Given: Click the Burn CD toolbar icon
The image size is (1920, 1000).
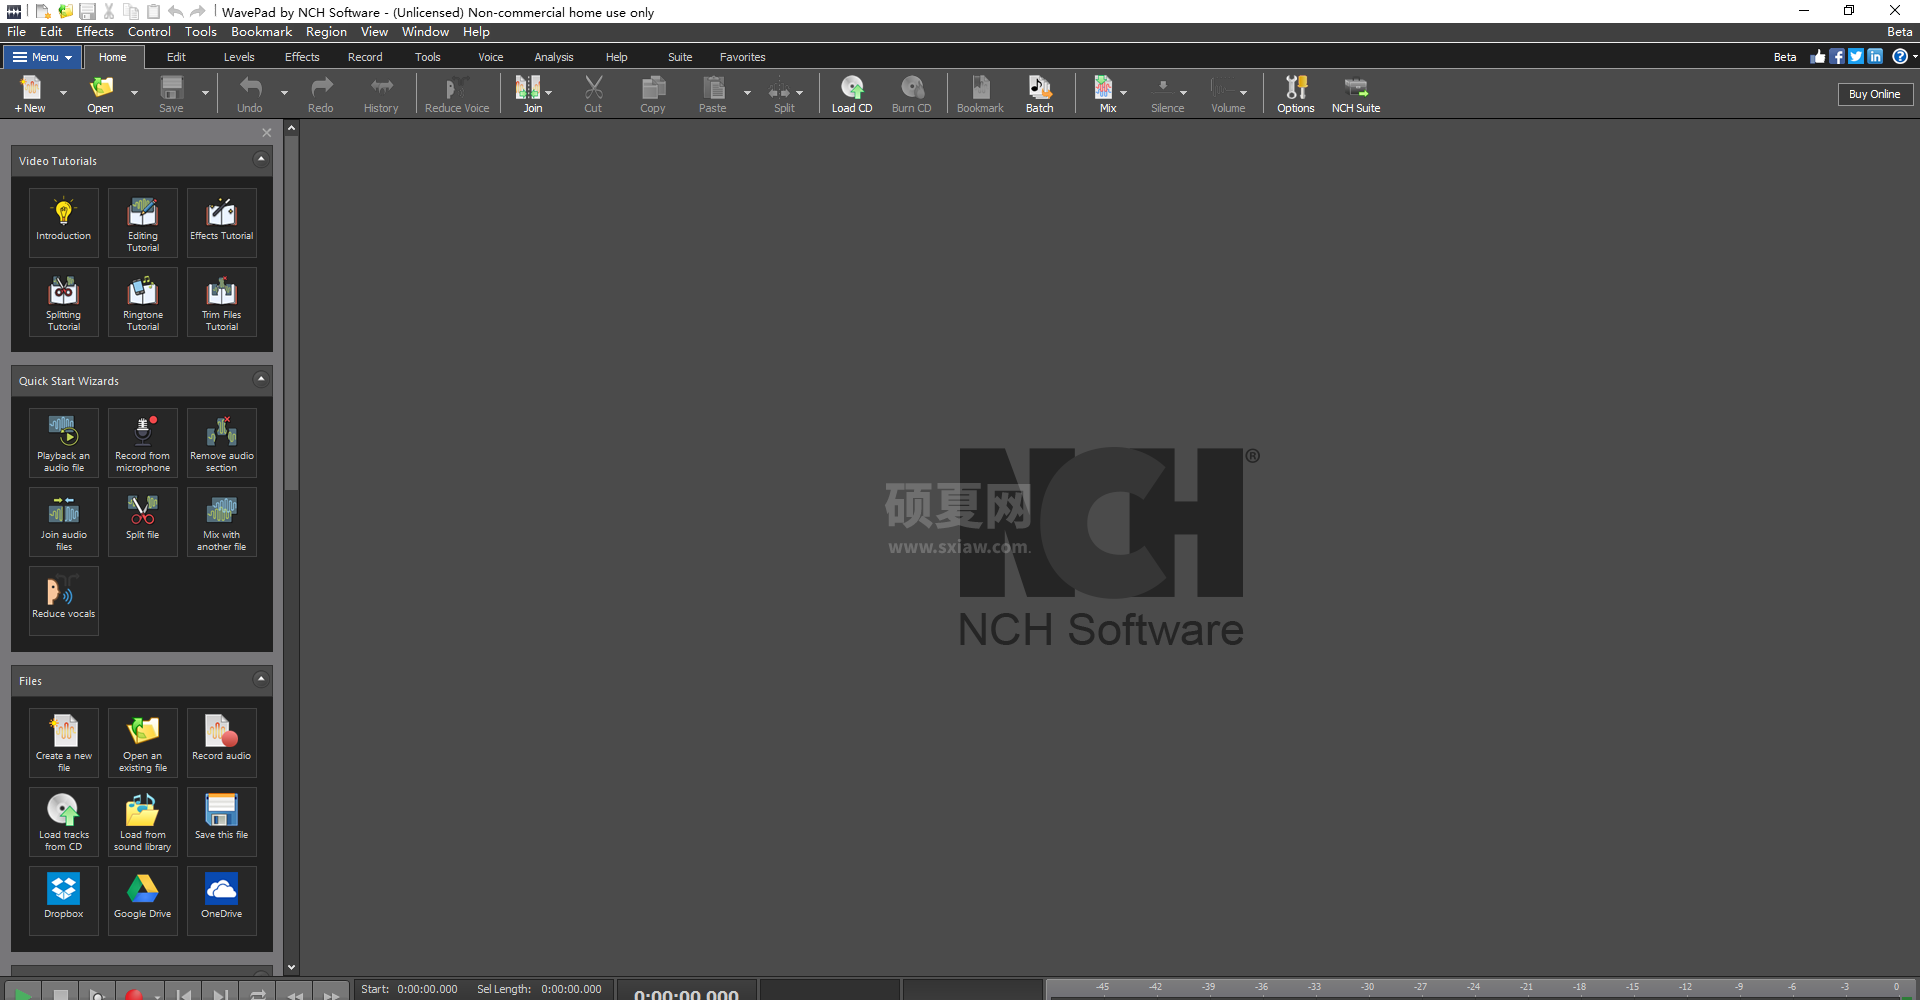Looking at the screenshot, I should click(x=911, y=94).
